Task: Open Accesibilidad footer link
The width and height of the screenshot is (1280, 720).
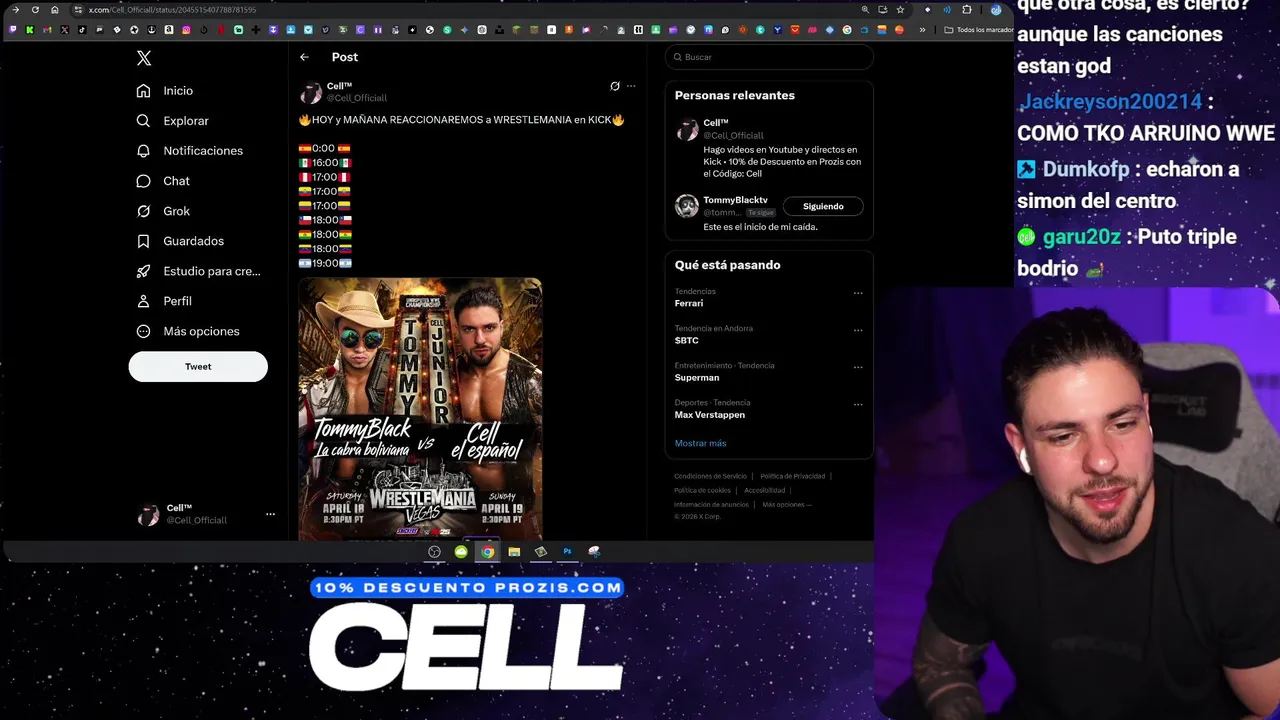Action: [x=764, y=490]
